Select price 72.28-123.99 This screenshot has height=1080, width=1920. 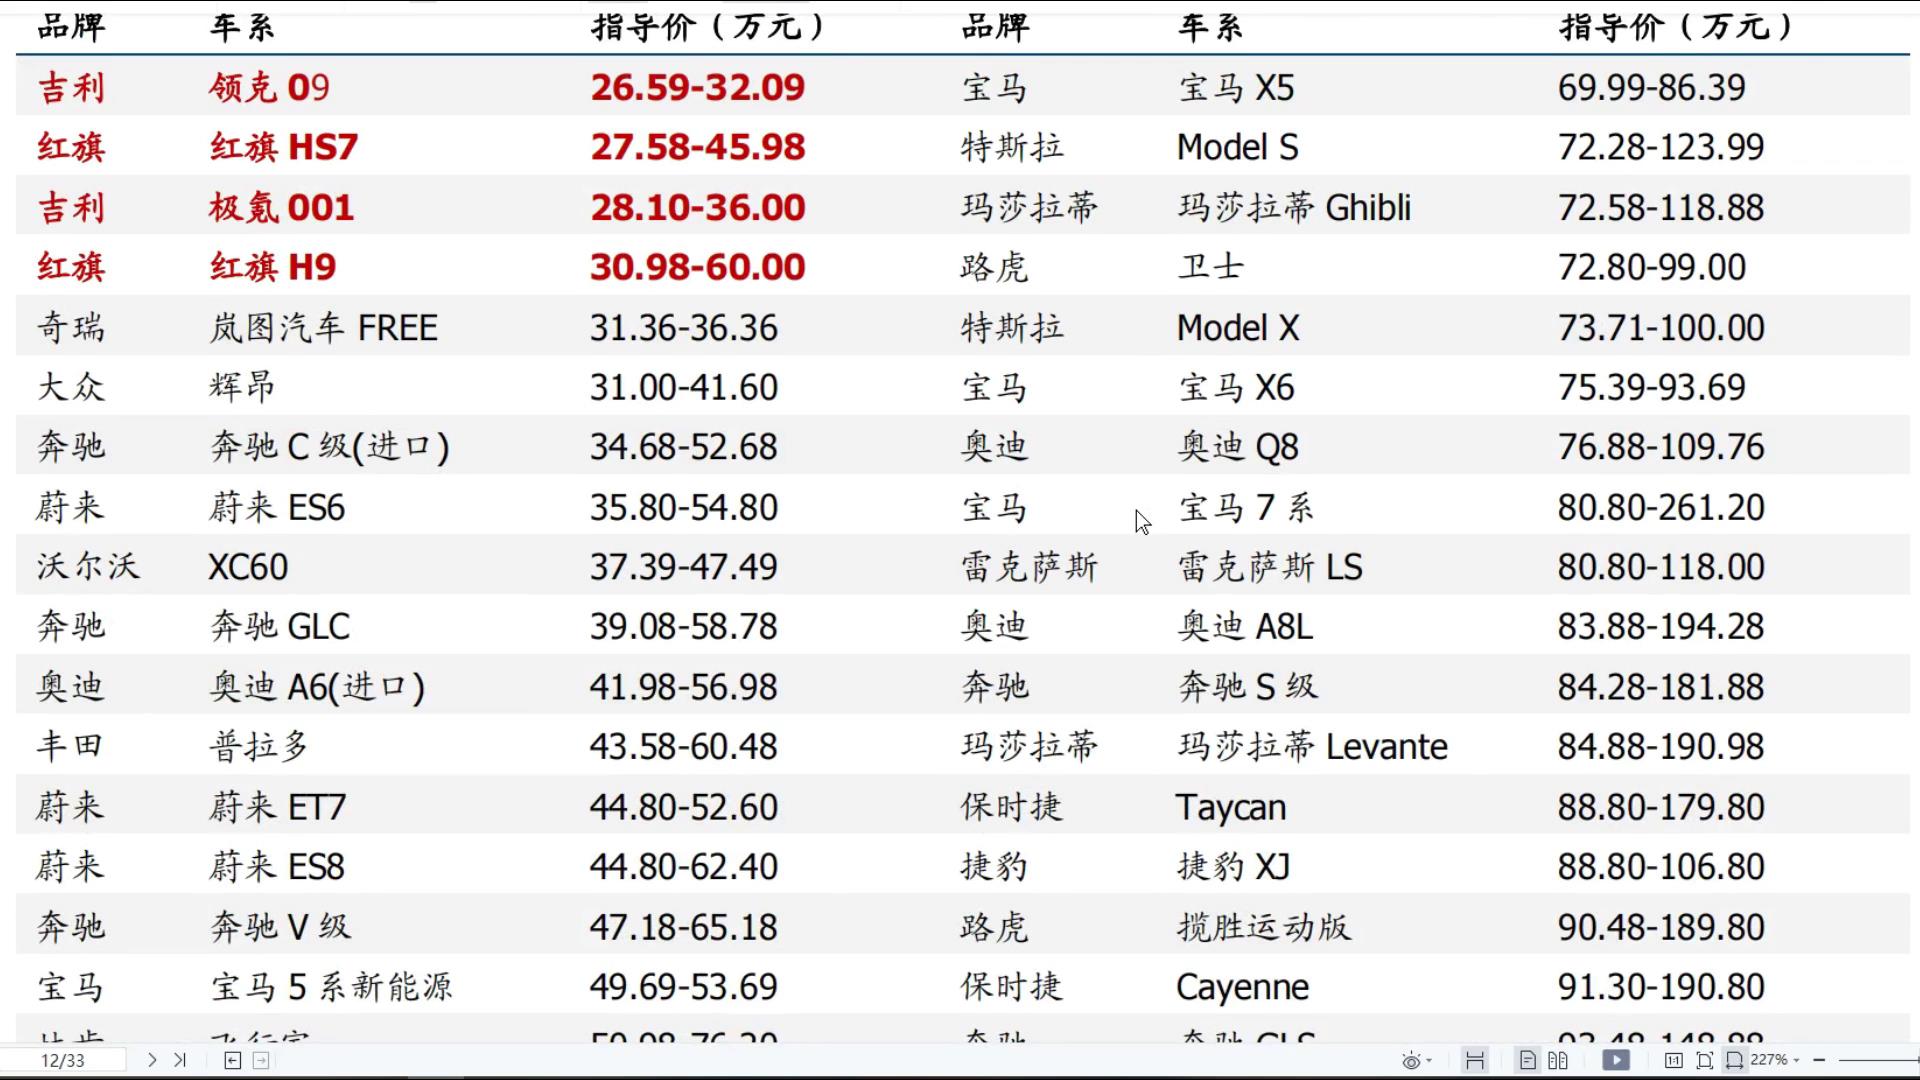[x=1661, y=147]
